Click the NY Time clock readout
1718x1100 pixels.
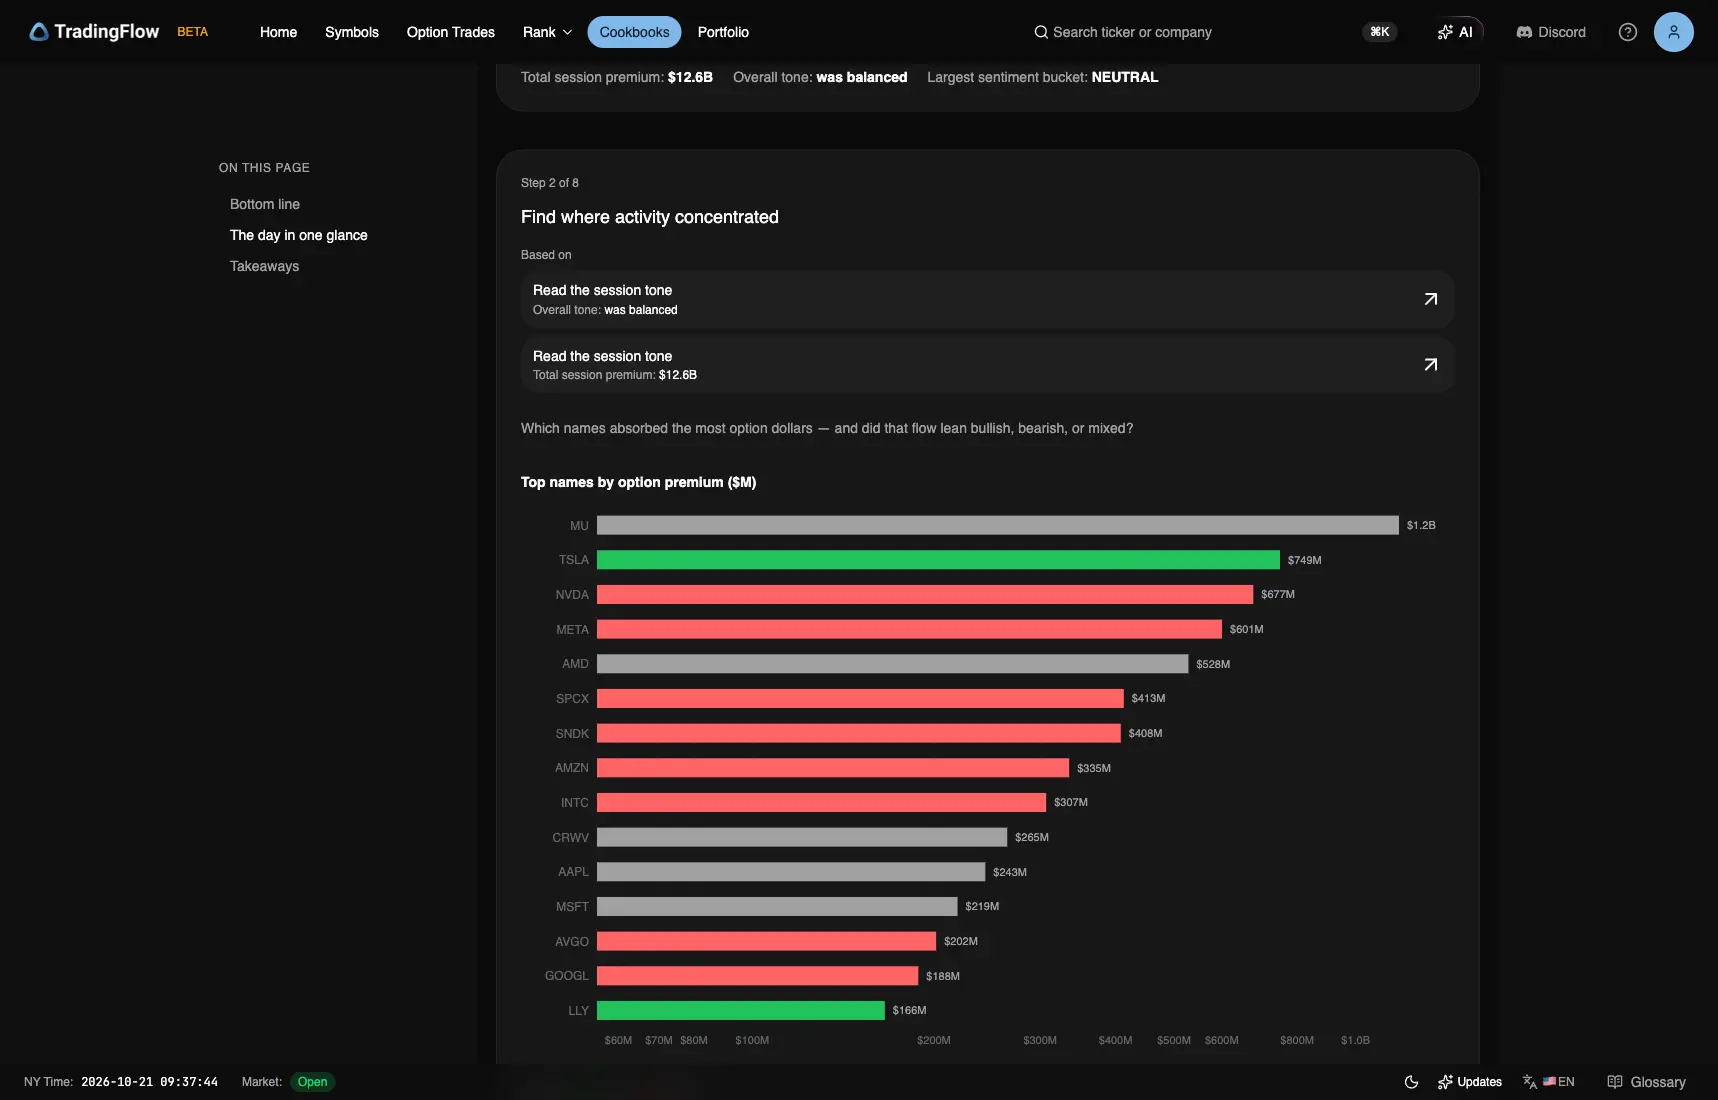pyautogui.click(x=149, y=1082)
